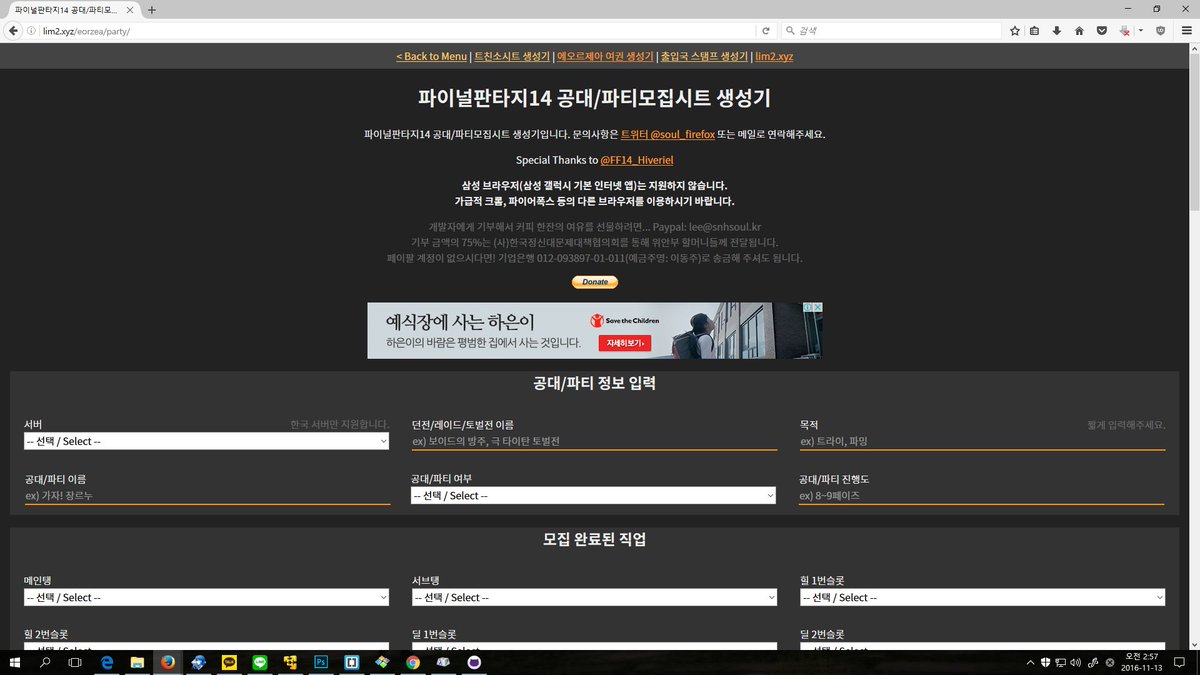Focus the 공대/파티 진행도 input field

click(981, 496)
